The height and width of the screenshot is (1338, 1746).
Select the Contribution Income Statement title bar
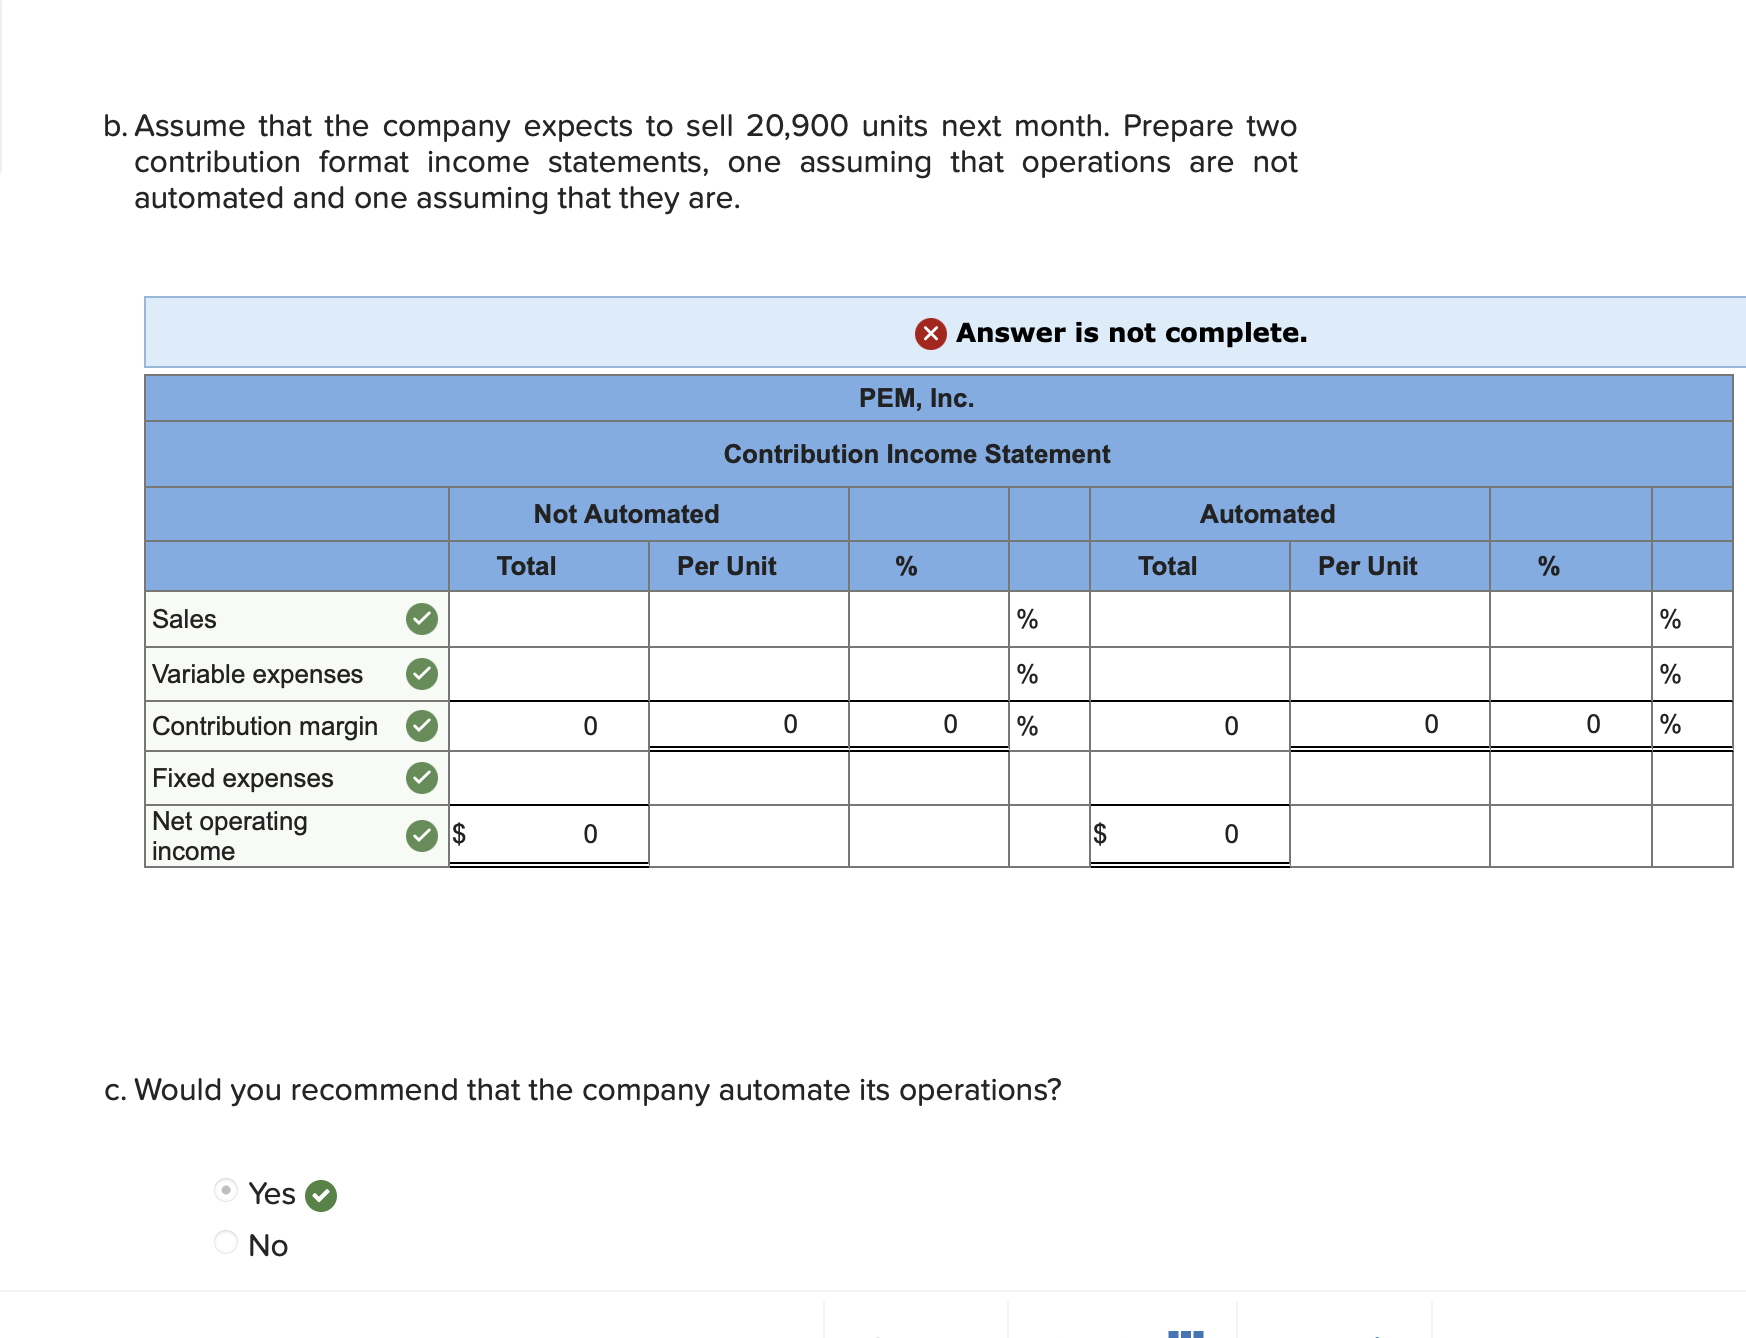click(x=916, y=454)
